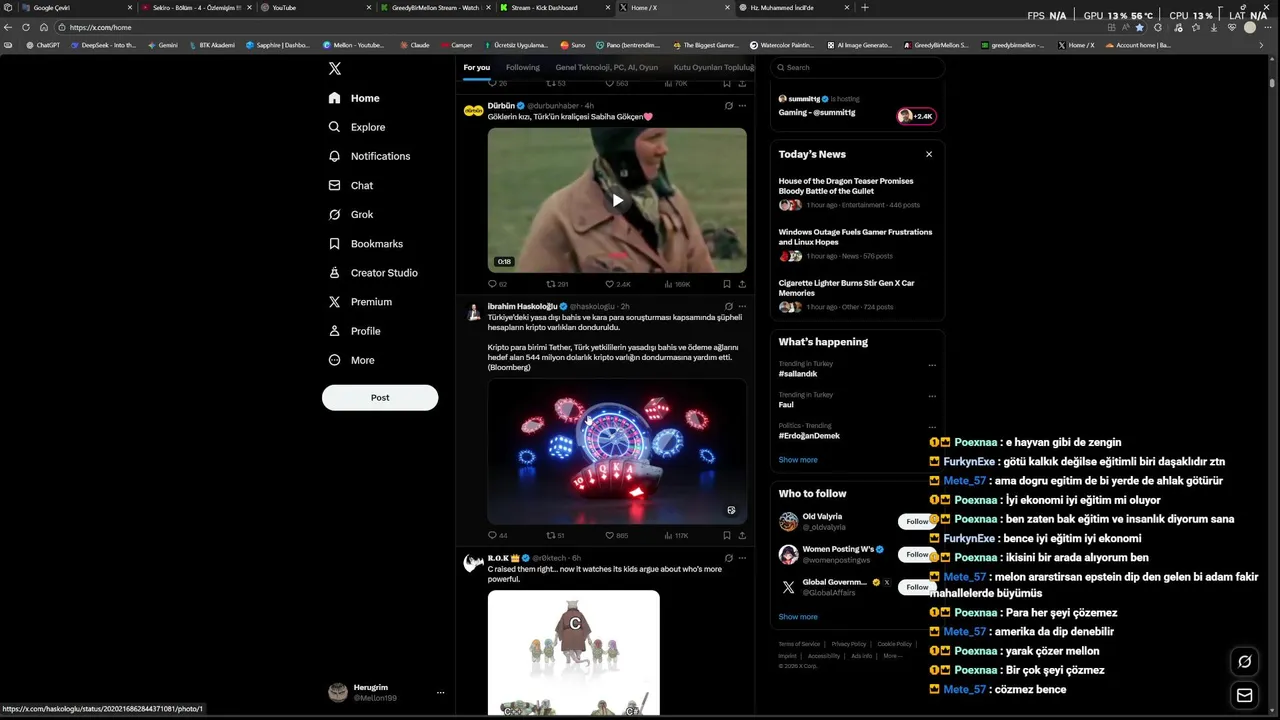Like the Haskoloğlu post with 865 likes
Screen dimensions: 1280x720
point(616,536)
